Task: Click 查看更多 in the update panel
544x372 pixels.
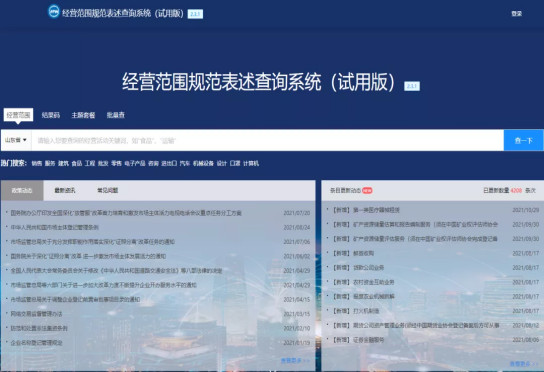Action: pyautogui.click(x=524, y=364)
